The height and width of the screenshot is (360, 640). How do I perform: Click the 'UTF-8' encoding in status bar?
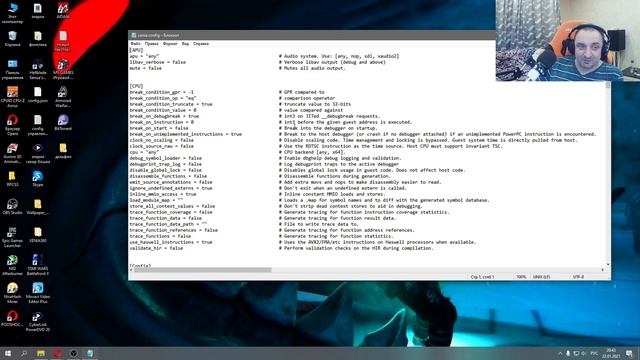[578, 277]
